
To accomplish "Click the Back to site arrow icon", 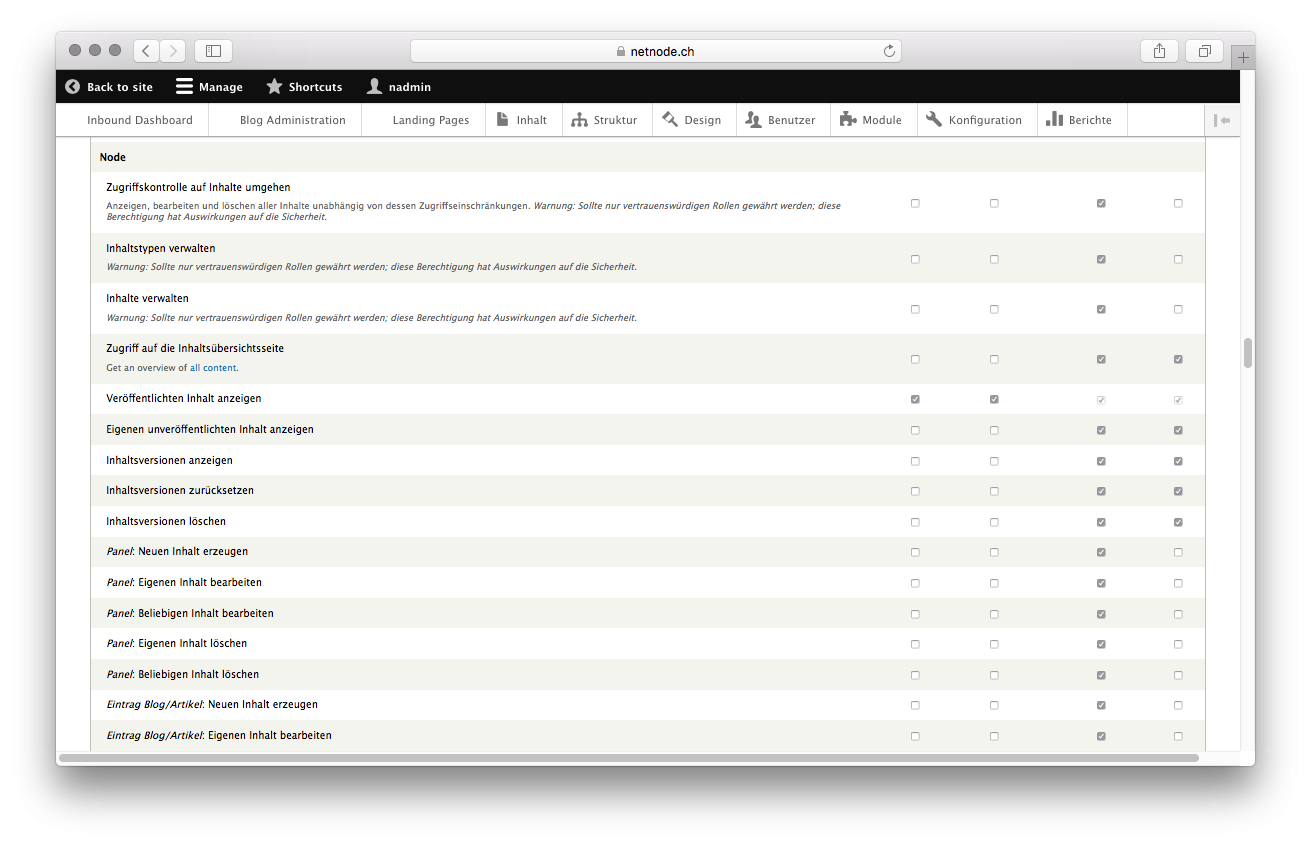I will click(72, 87).
